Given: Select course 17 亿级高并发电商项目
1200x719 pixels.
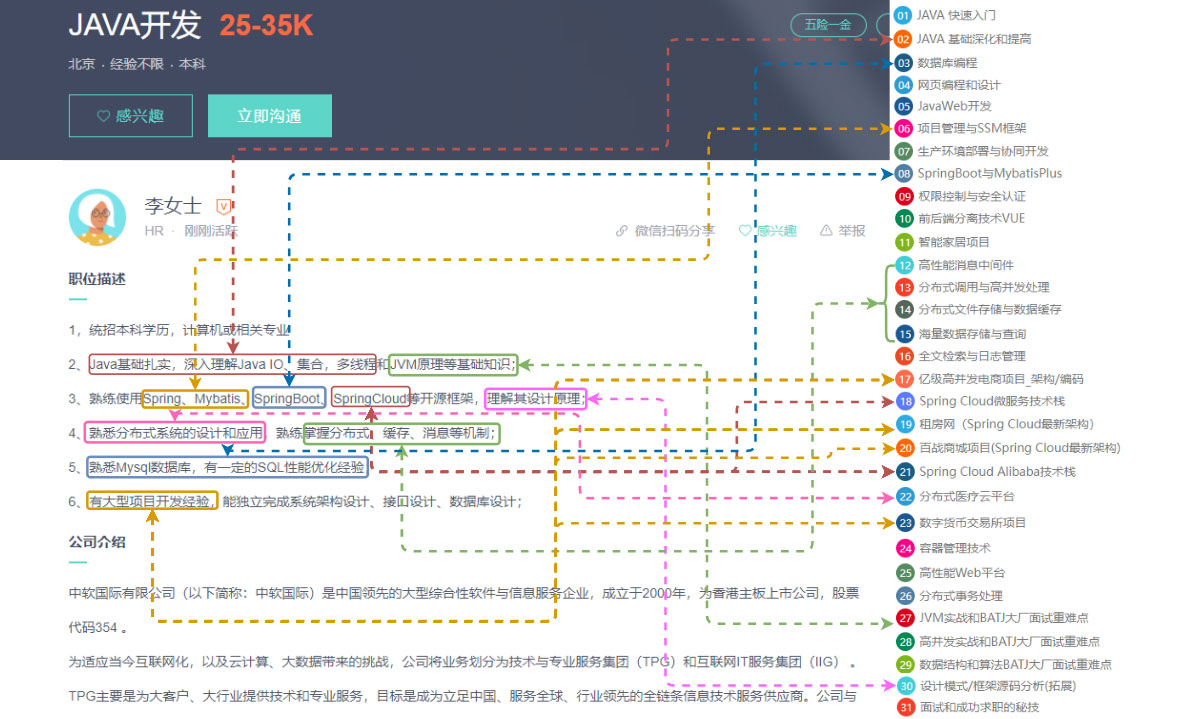Looking at the screenshot, I should tap(989, 379).
